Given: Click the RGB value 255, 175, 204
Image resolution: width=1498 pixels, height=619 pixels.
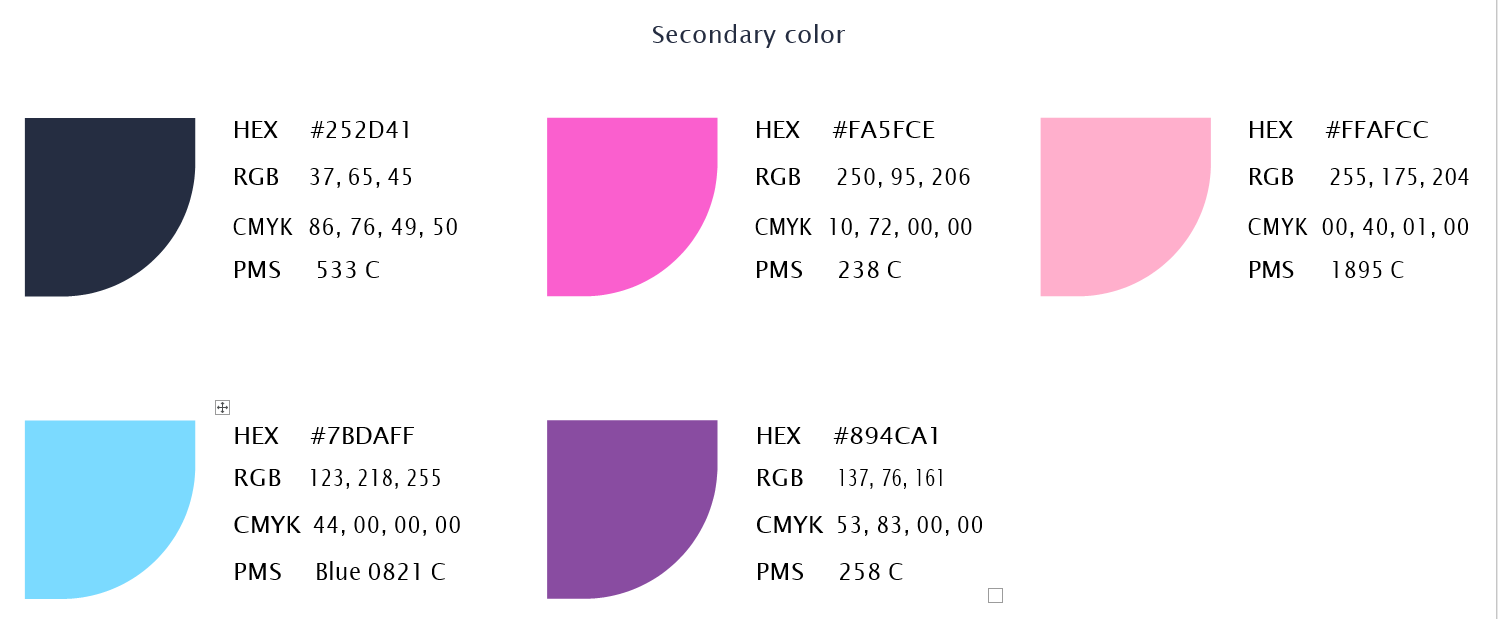Looking at the screenshot, I should coord(1399,178).
